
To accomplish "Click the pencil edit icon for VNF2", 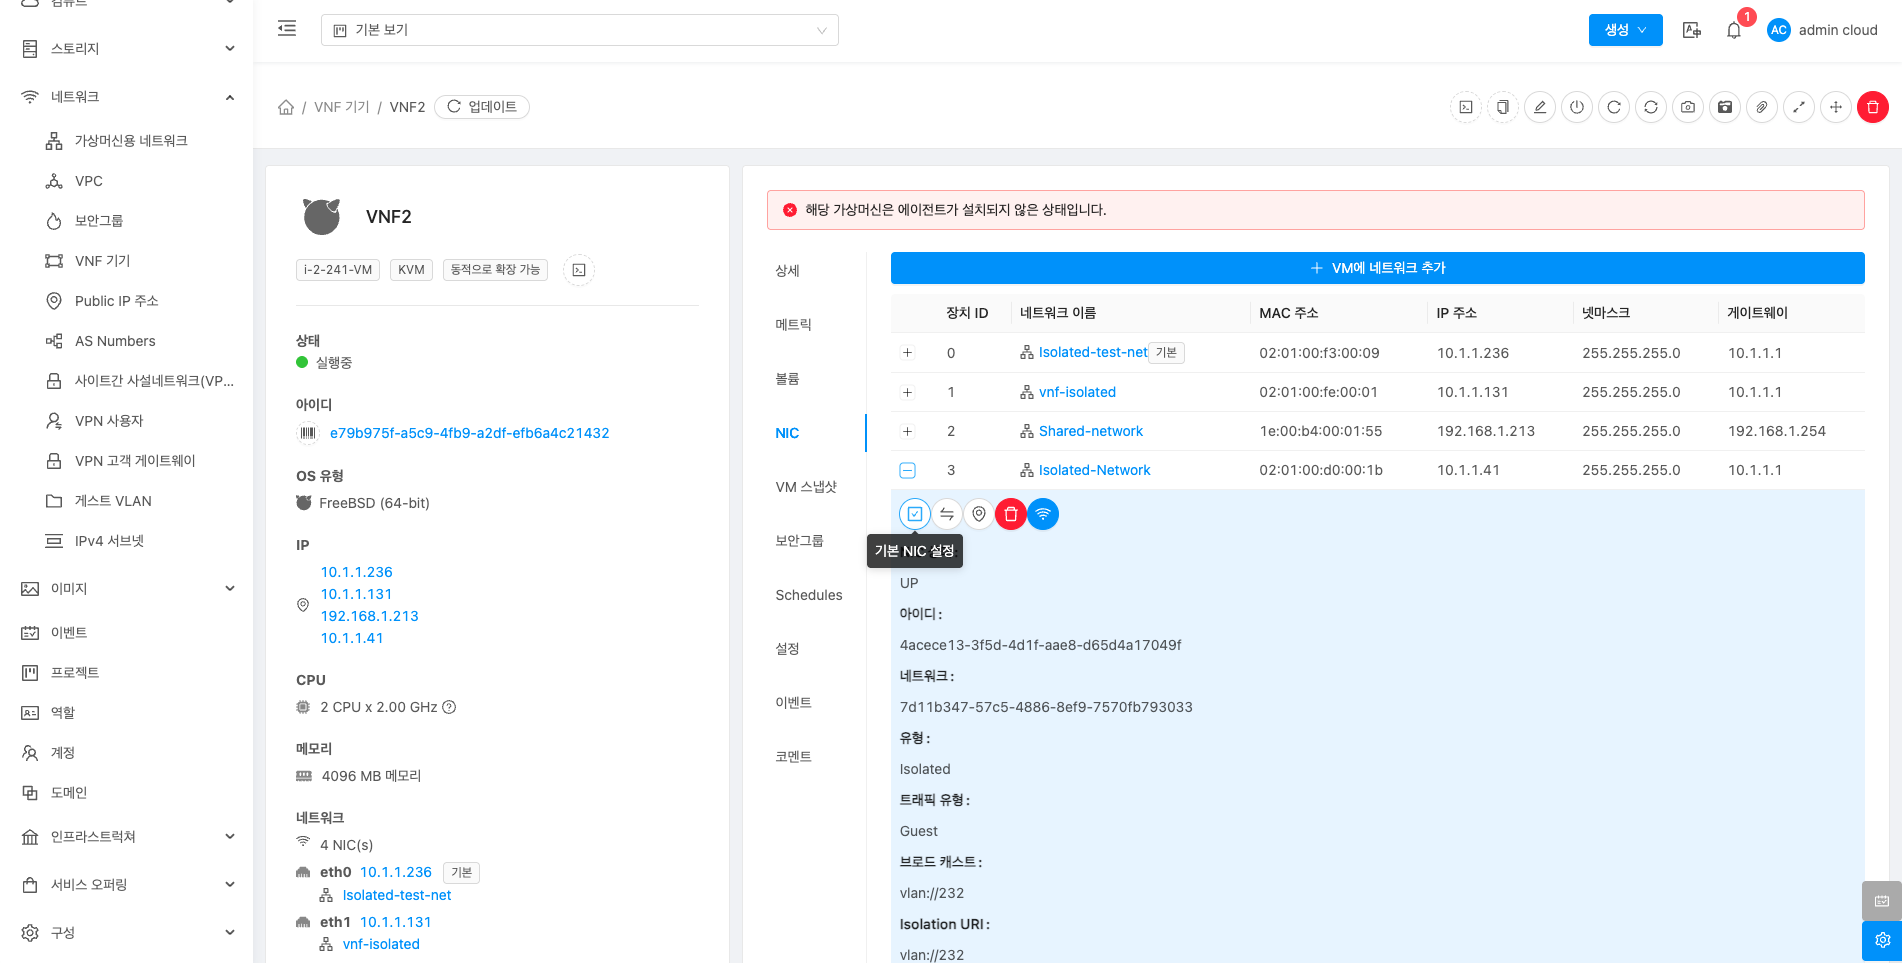I will pyautogui.click(x=1540, y=107).
